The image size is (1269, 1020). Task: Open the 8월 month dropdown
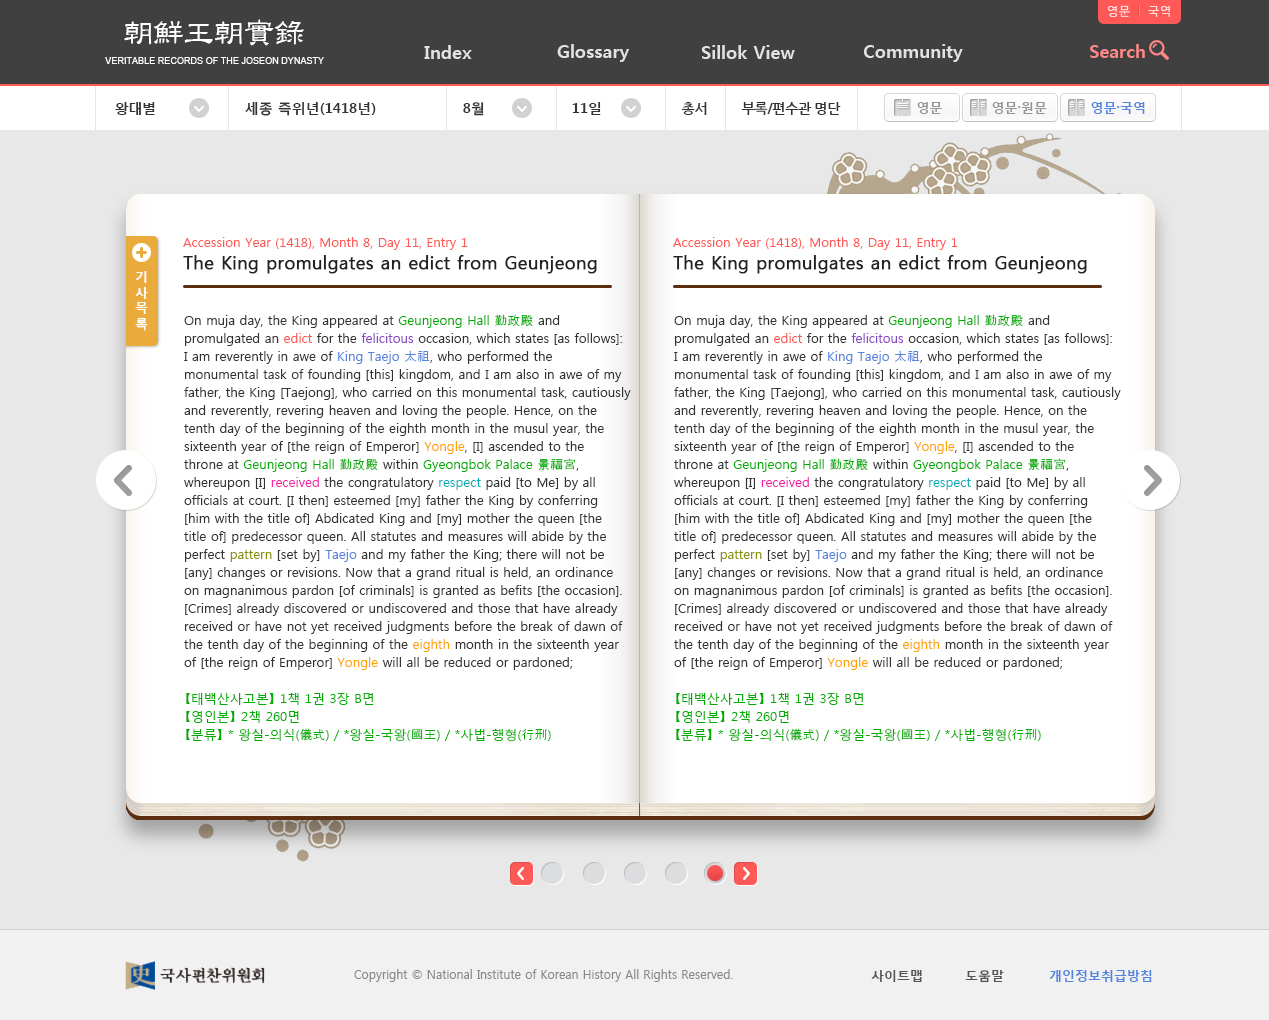point(522,108)
